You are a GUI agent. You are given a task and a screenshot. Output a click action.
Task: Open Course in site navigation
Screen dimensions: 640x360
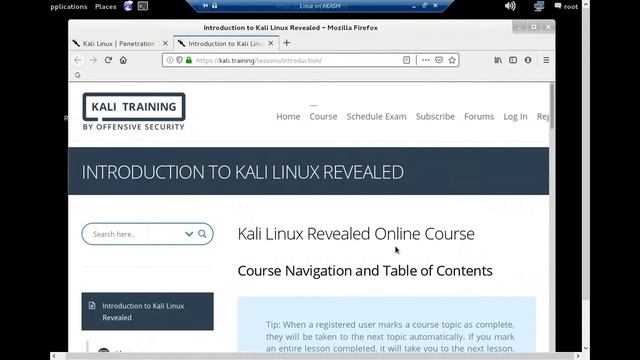[x=323, y=116]
